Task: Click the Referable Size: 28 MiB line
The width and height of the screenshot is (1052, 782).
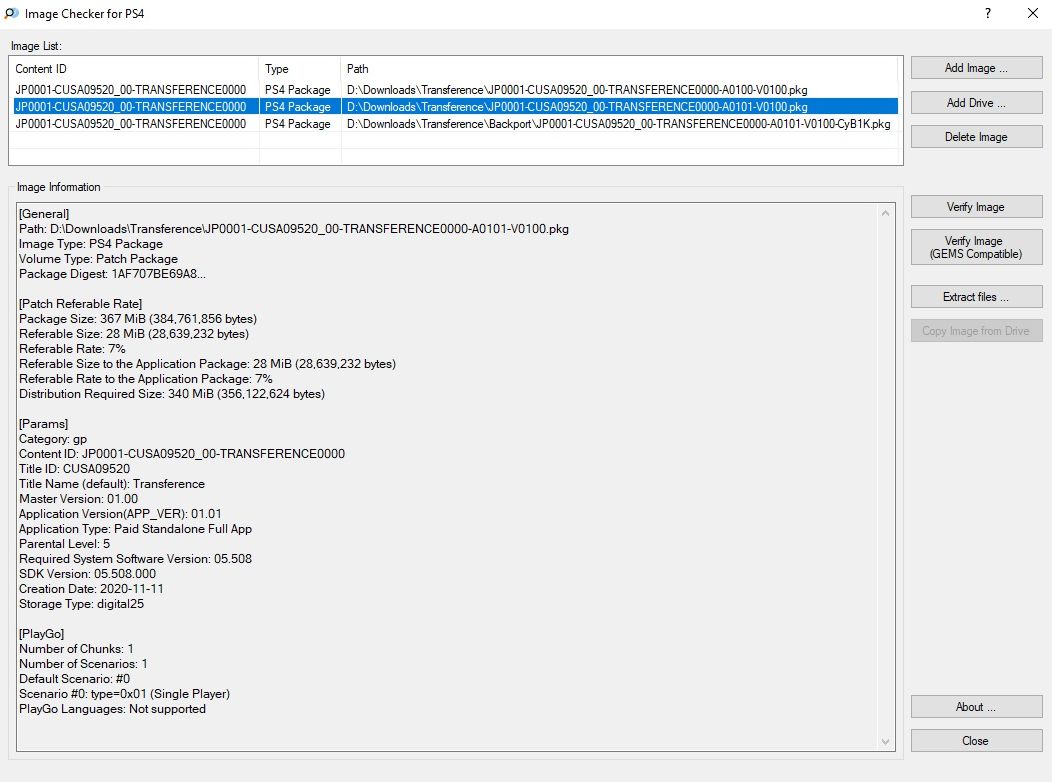Action: click(x=134, y=333)
